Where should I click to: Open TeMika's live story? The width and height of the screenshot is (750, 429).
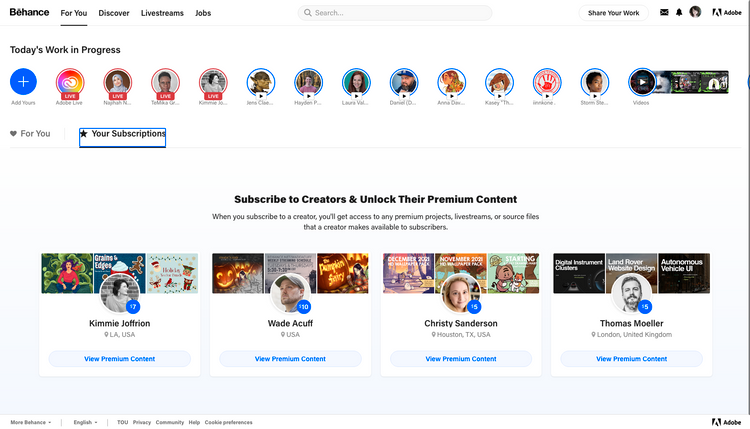click(x=165, y=83)
